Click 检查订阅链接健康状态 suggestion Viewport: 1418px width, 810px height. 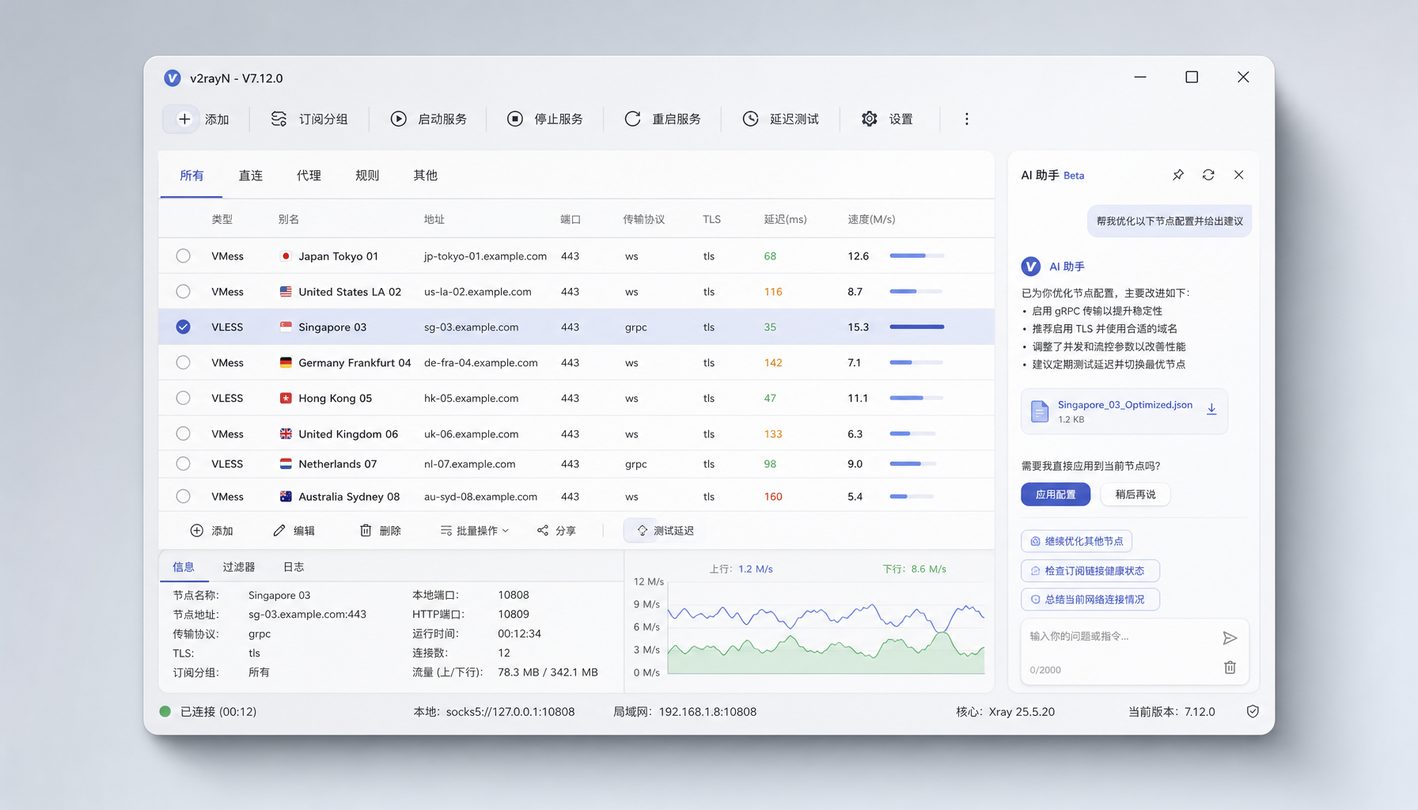coord(1090,570)
